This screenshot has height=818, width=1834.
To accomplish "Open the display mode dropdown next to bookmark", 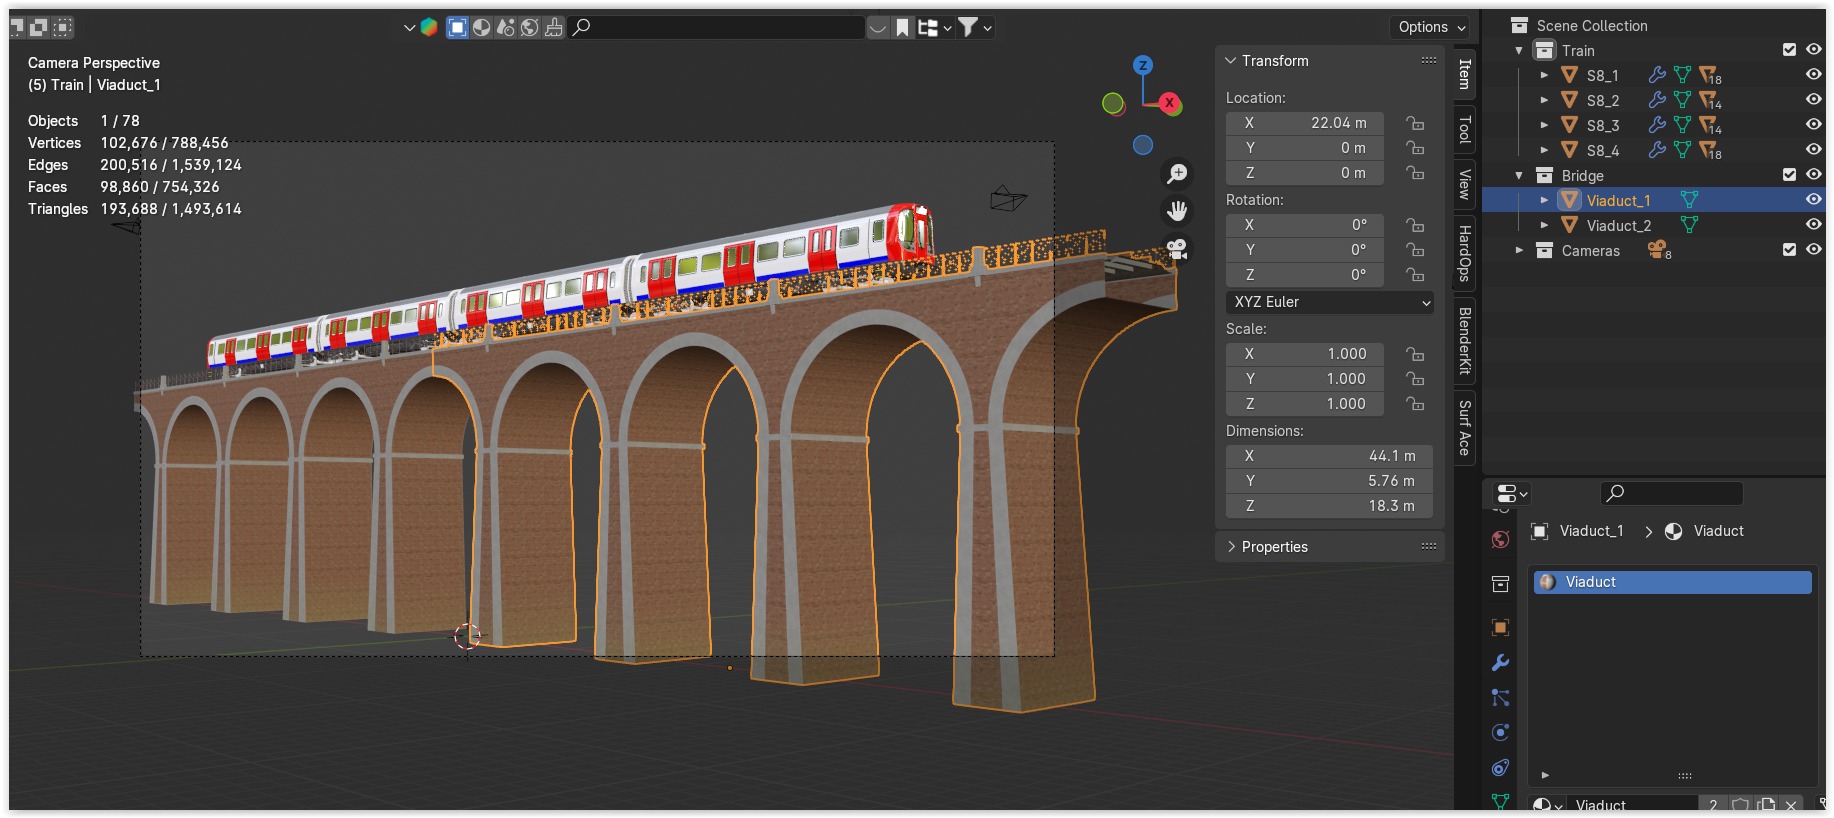I will [x=935, y=27].
